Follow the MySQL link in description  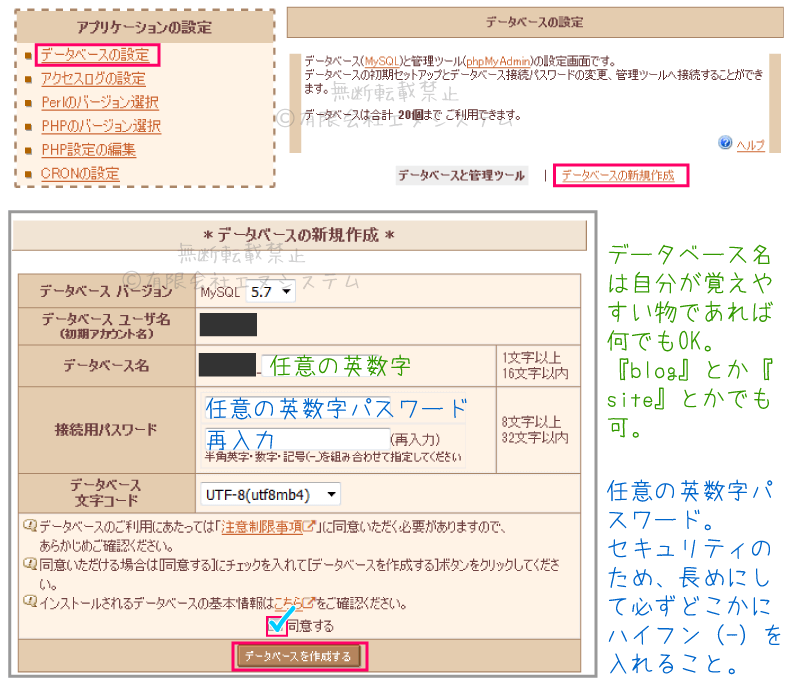(x=382, y=61)
